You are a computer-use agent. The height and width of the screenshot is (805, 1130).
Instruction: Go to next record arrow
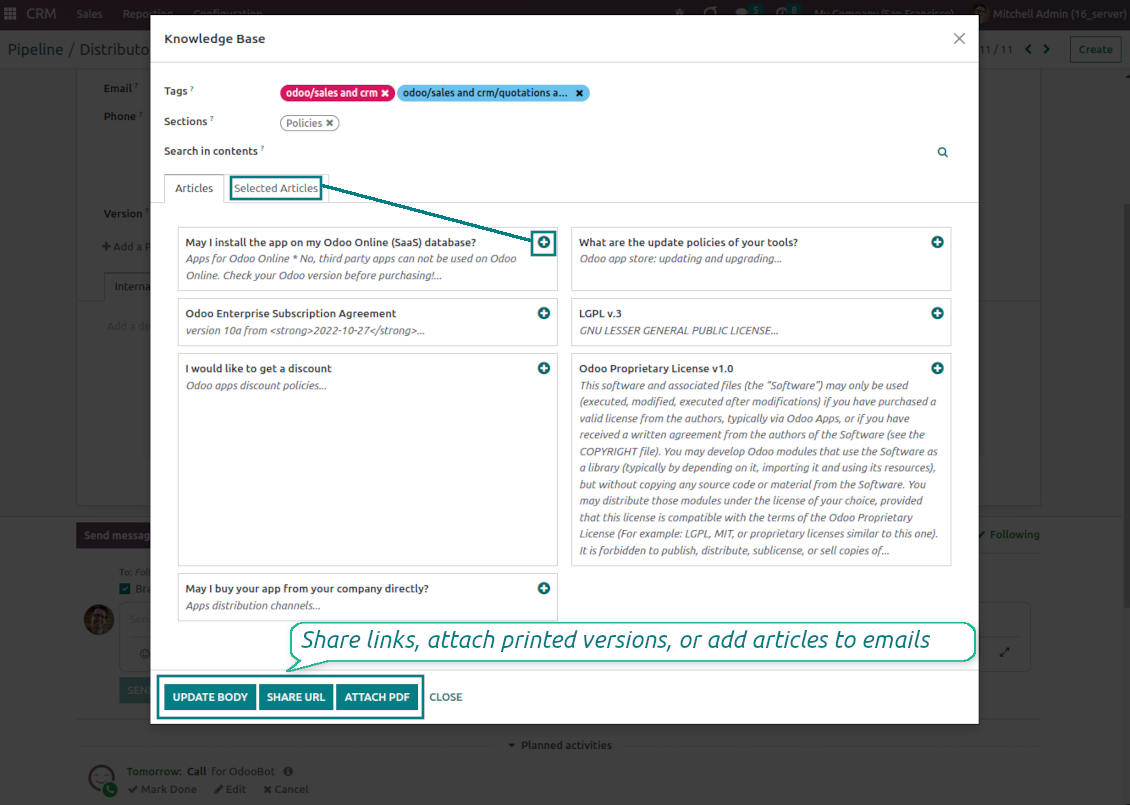pos(1047,49)
